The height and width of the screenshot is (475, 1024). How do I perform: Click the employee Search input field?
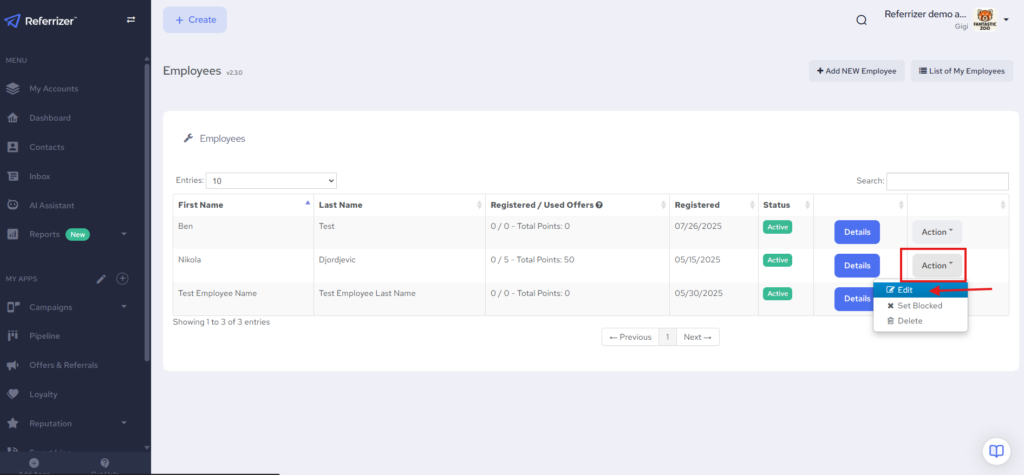(x=947, y=181)
